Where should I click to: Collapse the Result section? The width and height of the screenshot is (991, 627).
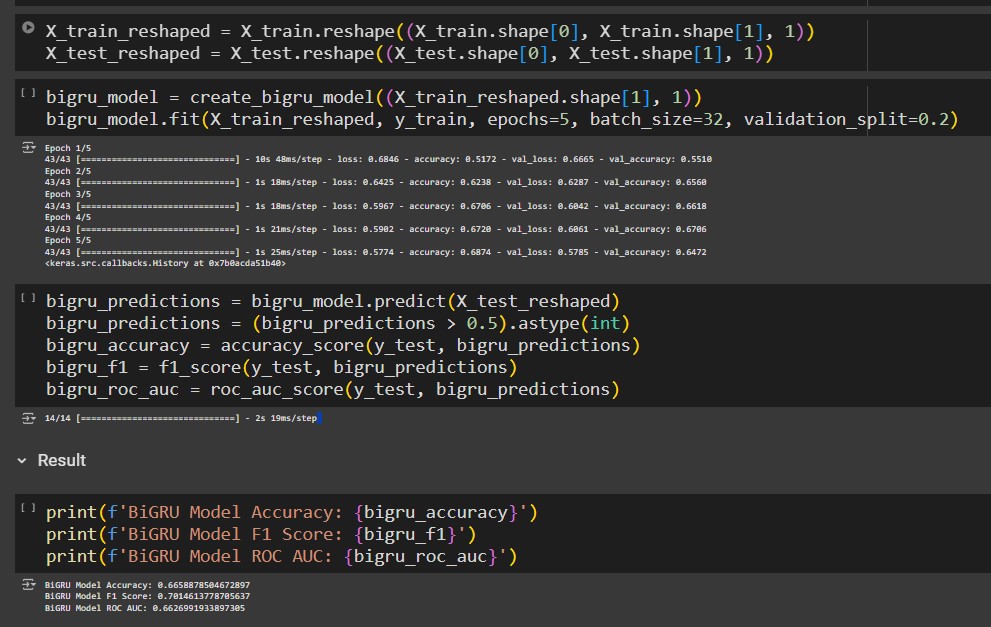click(22, 461)
